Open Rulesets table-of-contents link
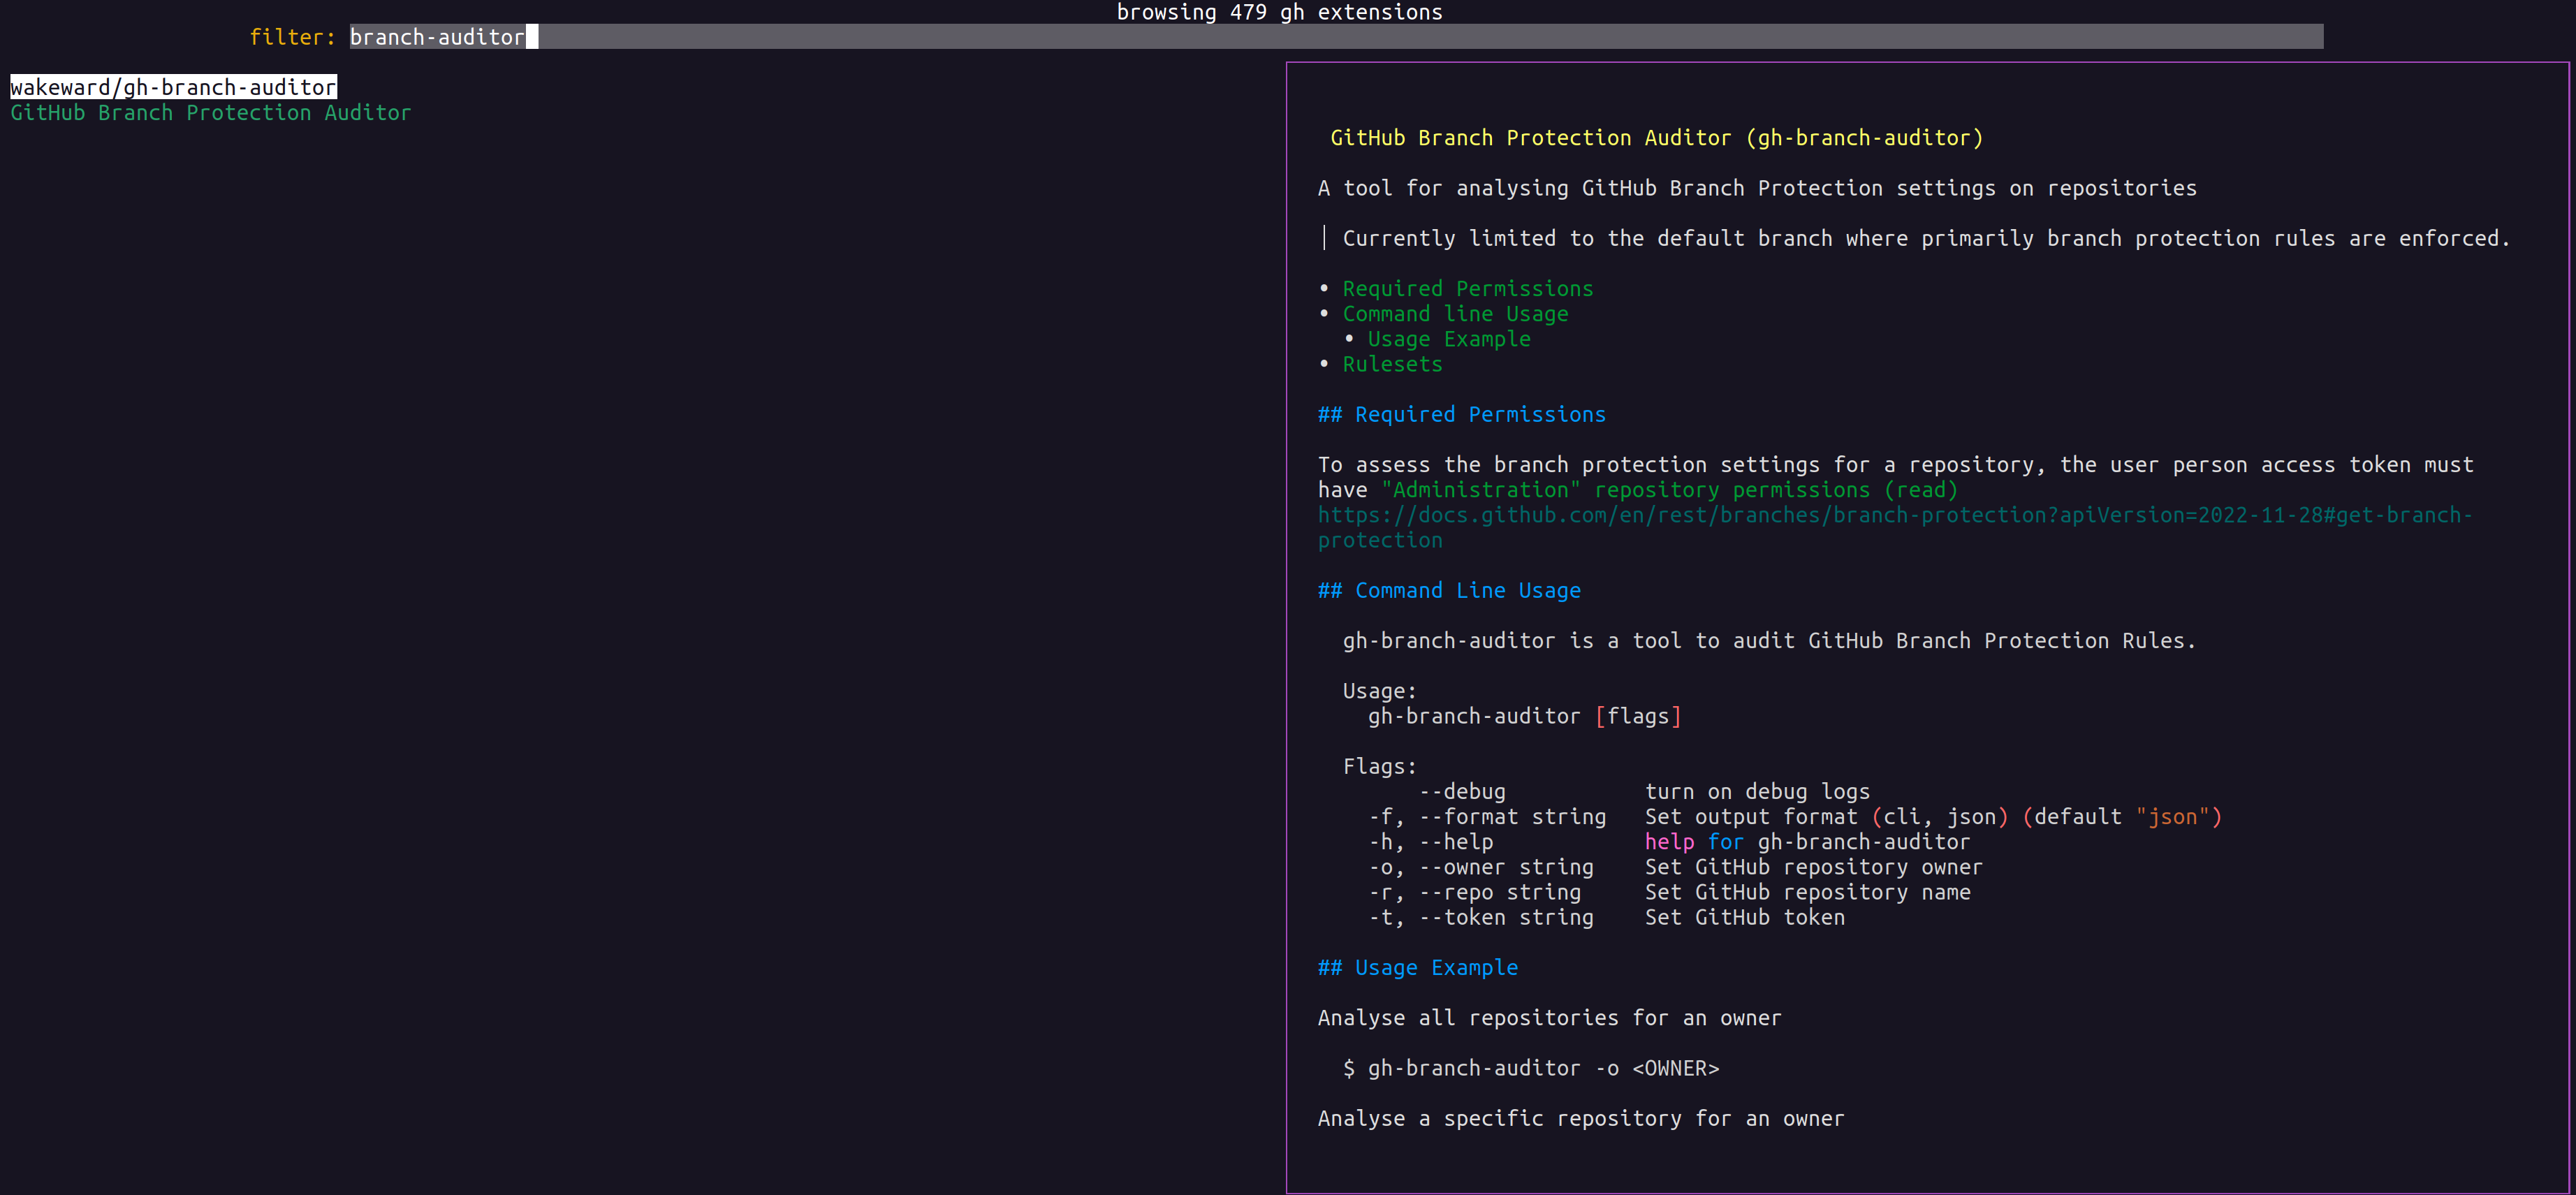The height and width of the screenshot is (1195, 2576). [1392, 364]
